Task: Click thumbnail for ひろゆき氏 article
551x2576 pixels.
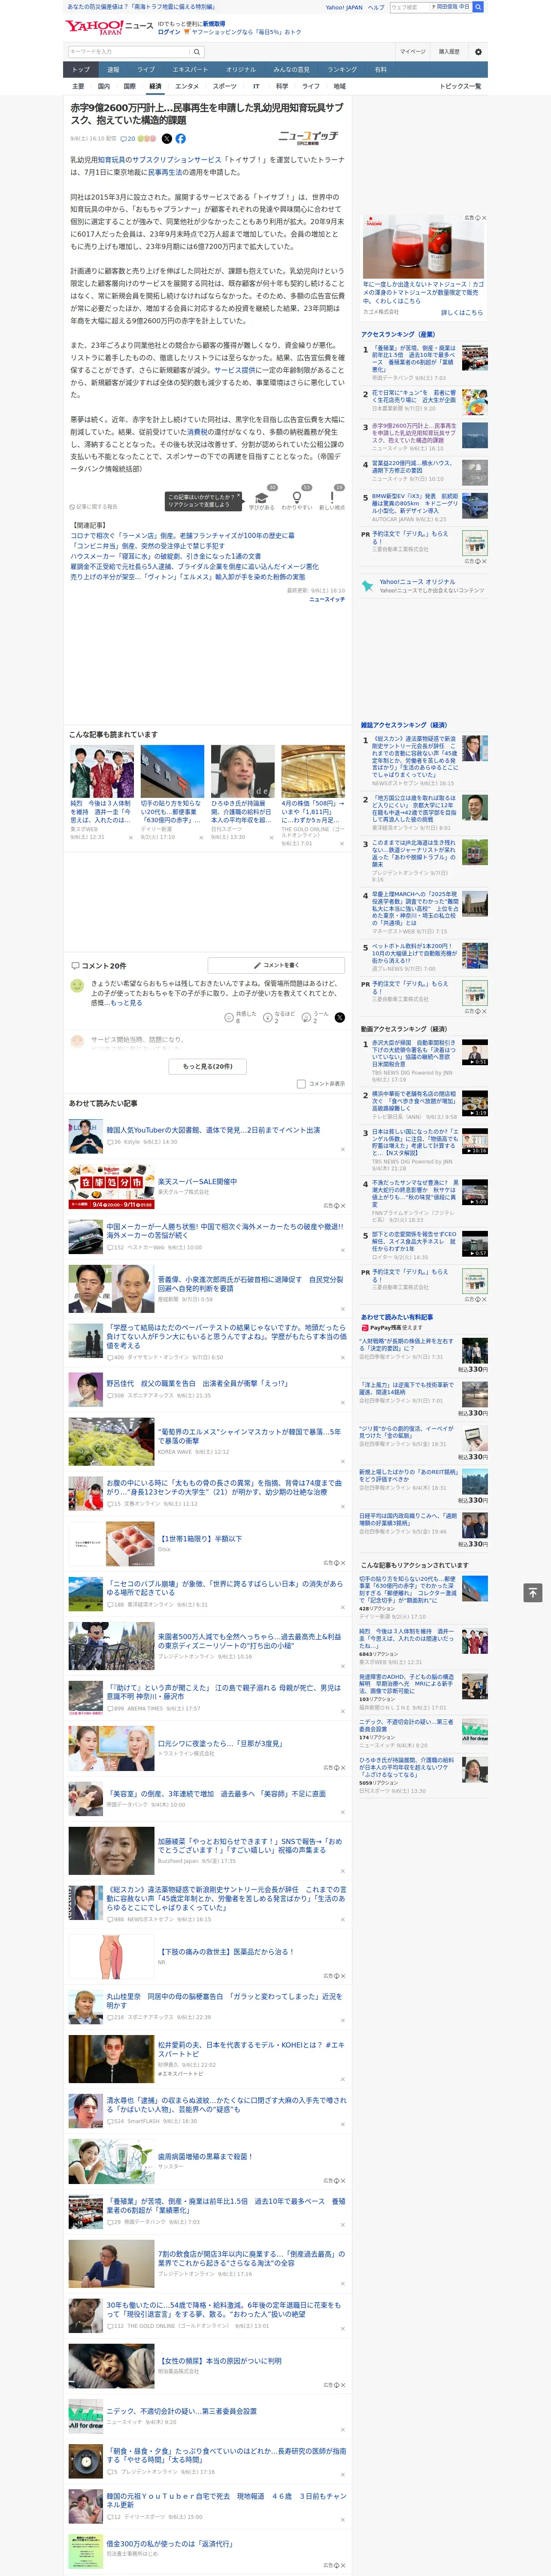Action: [x=242, y=772]
